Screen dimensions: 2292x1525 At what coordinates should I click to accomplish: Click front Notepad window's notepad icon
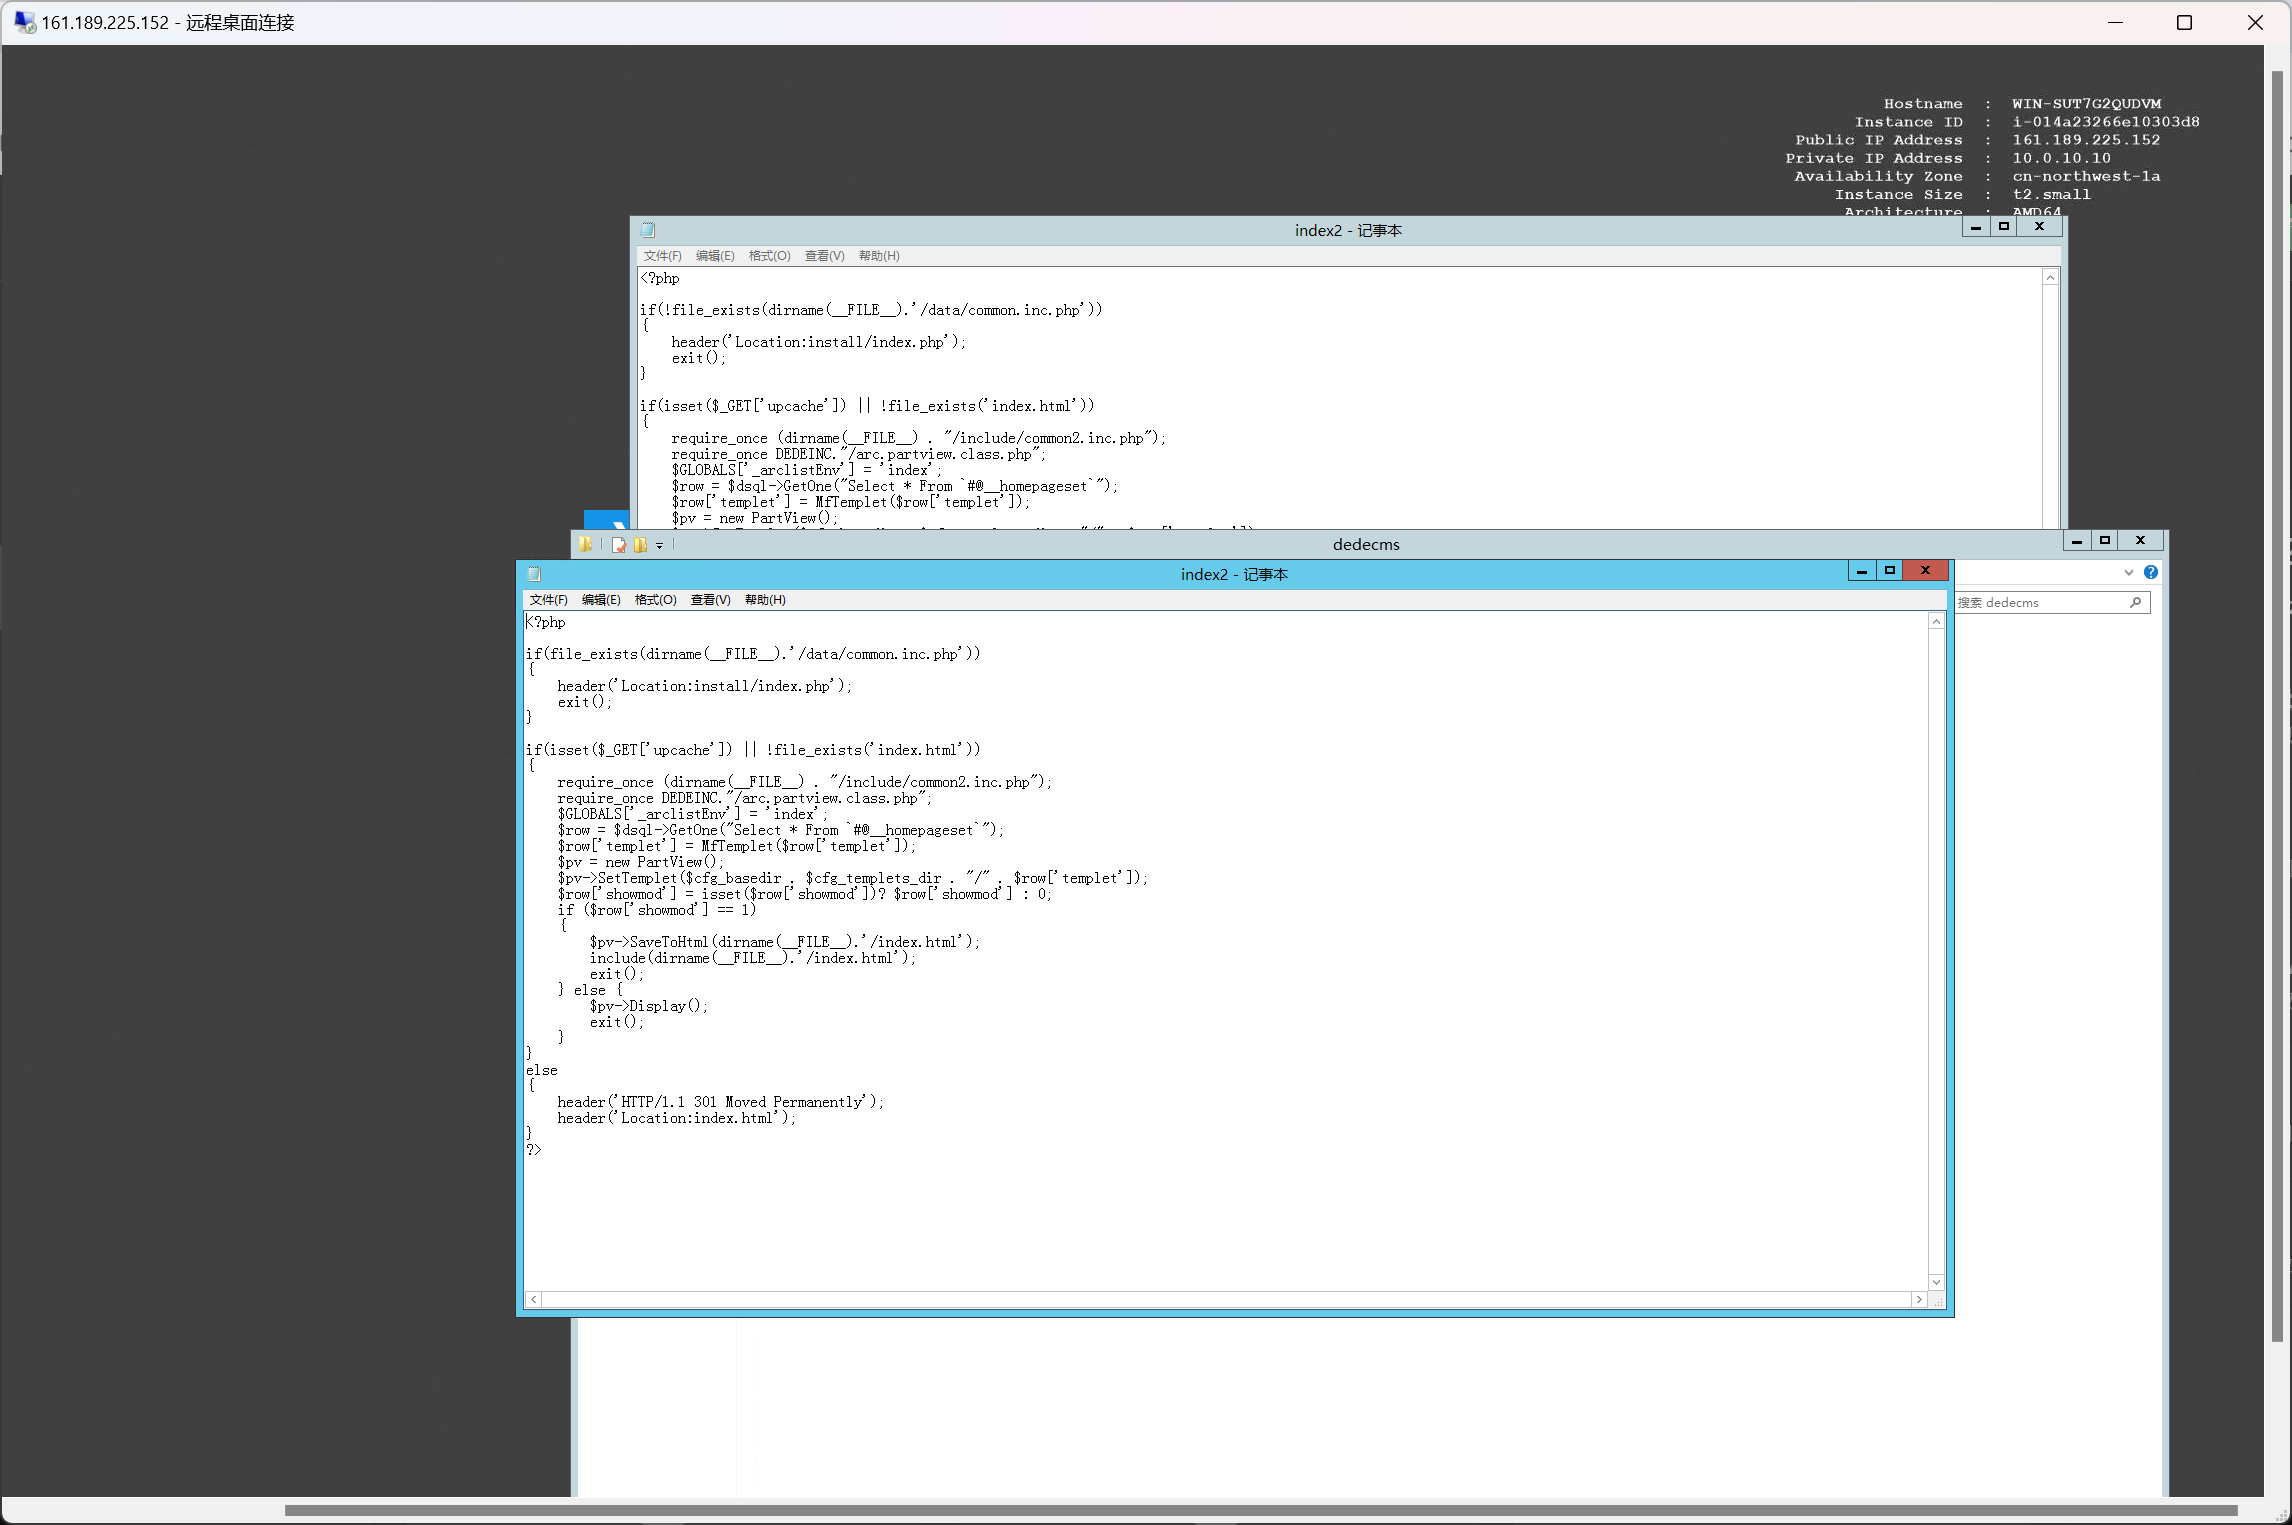534,574
